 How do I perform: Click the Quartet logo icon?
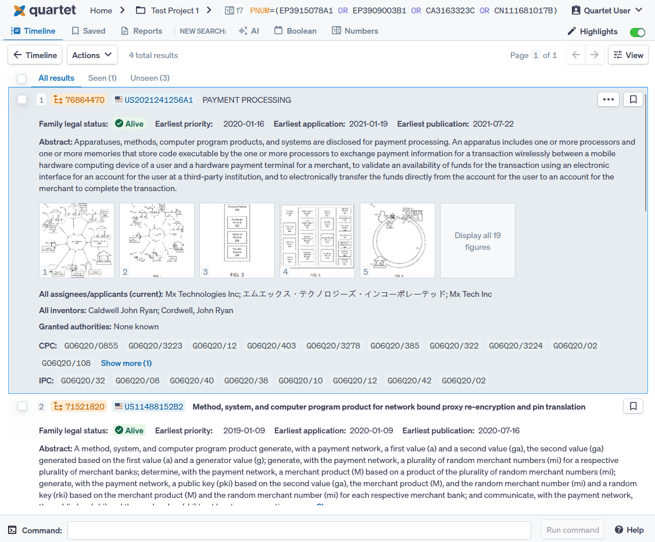tap(19, 10)
